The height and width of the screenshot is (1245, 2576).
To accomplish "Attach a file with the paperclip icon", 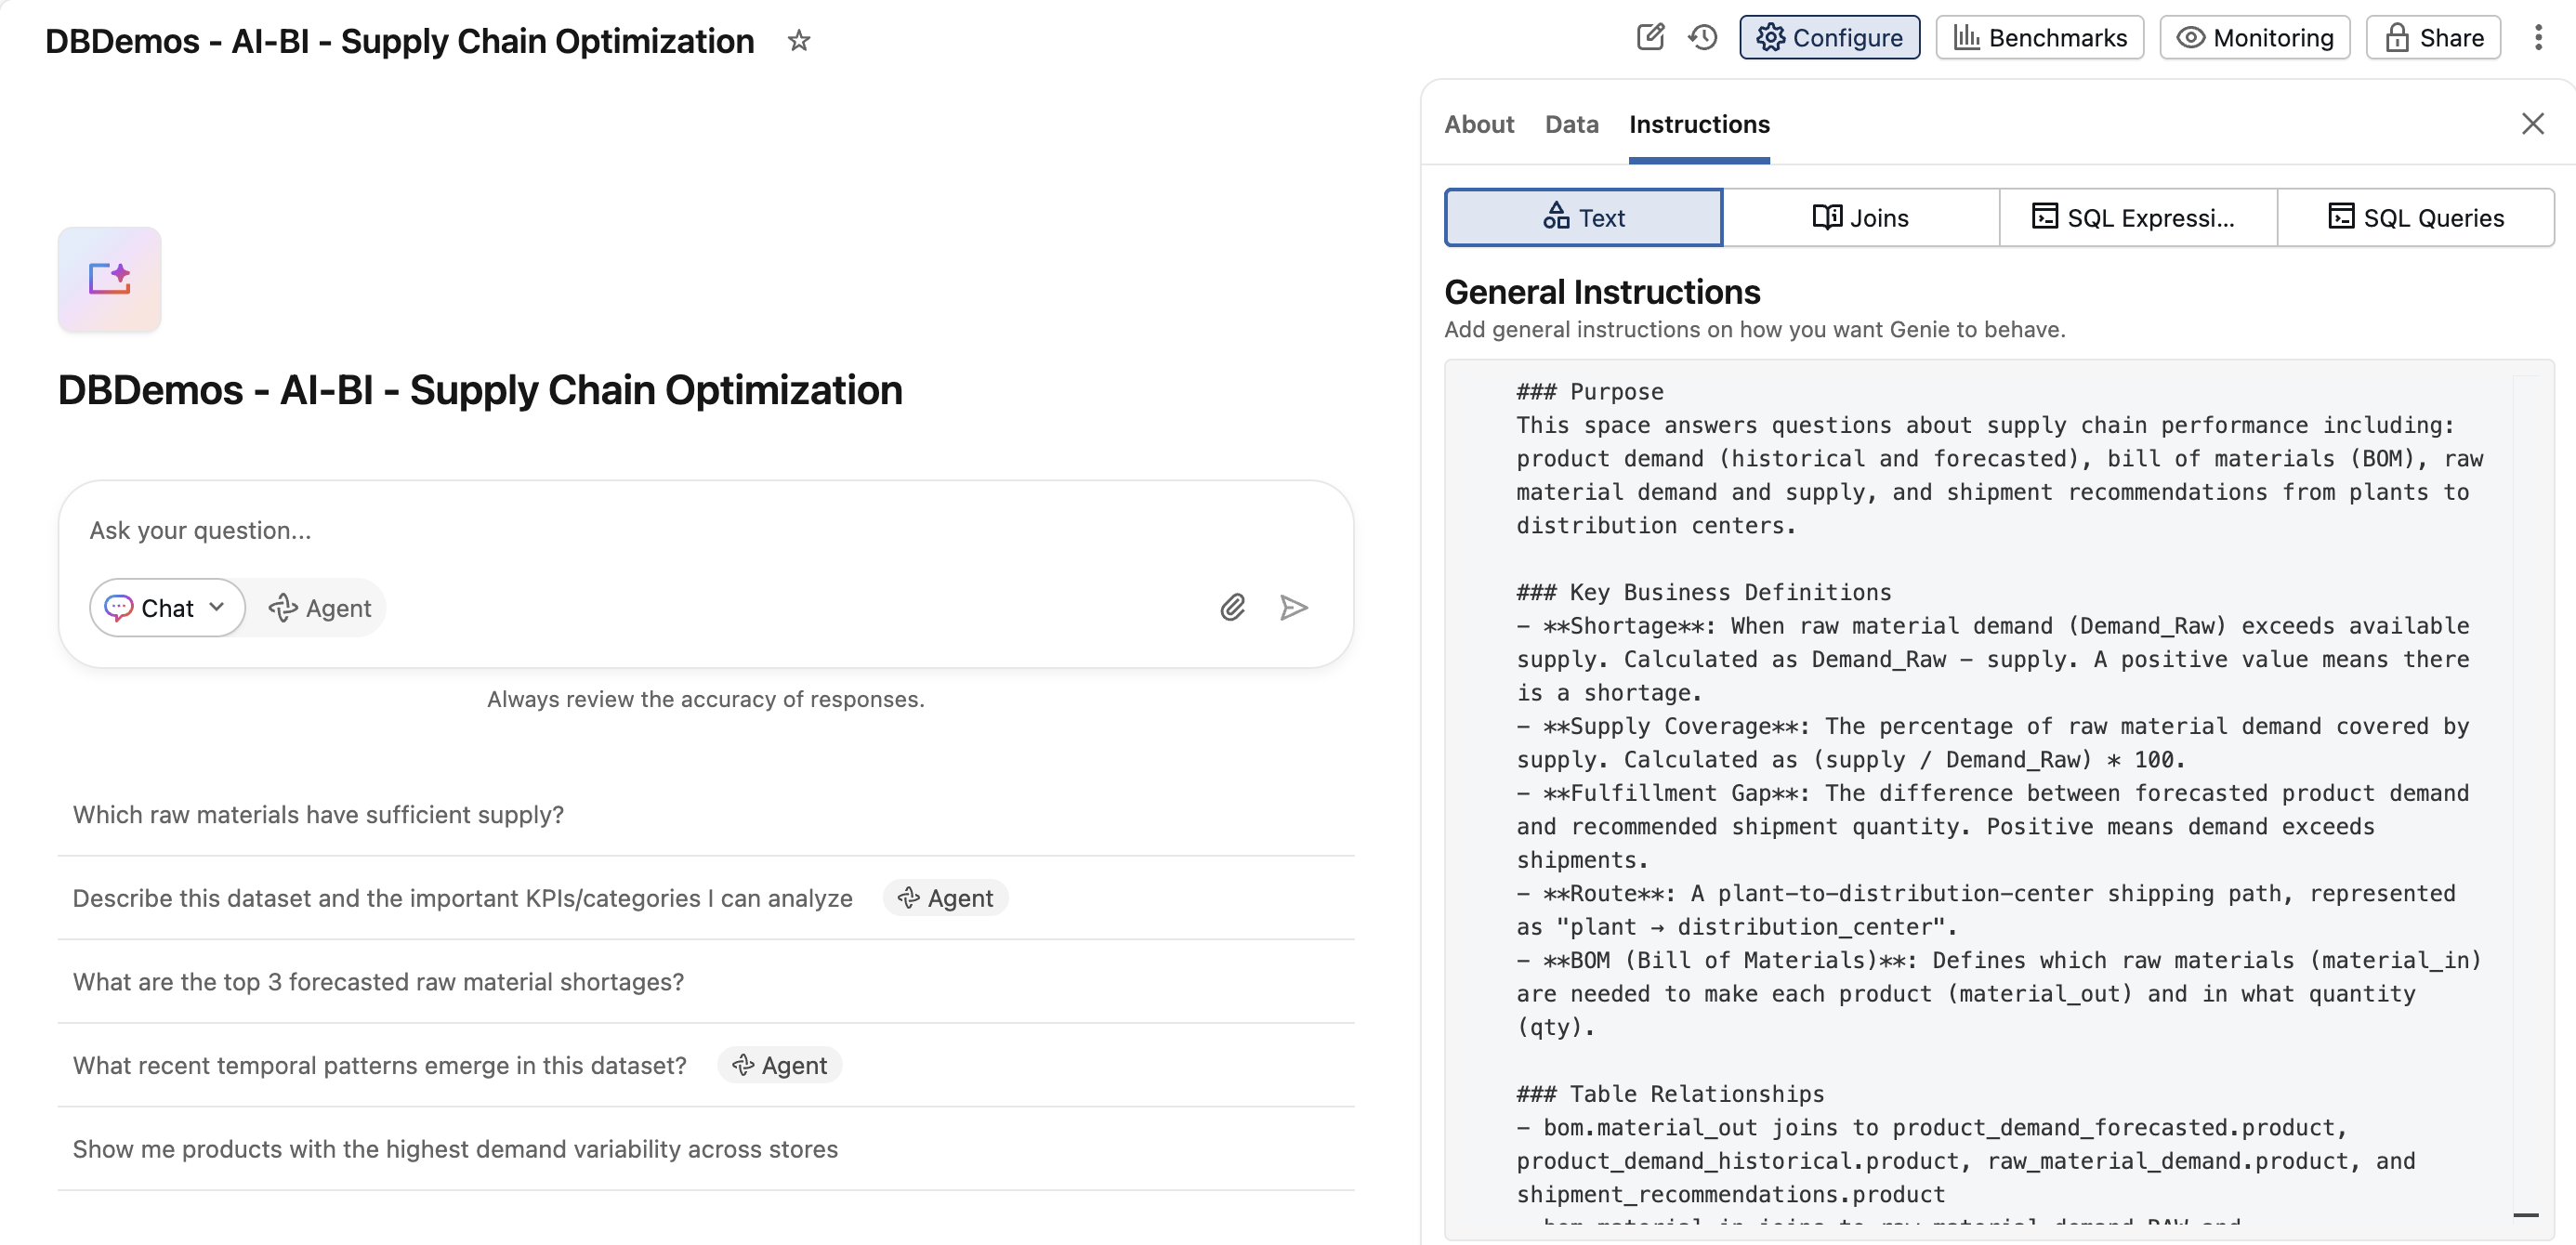I will 1233,607.
